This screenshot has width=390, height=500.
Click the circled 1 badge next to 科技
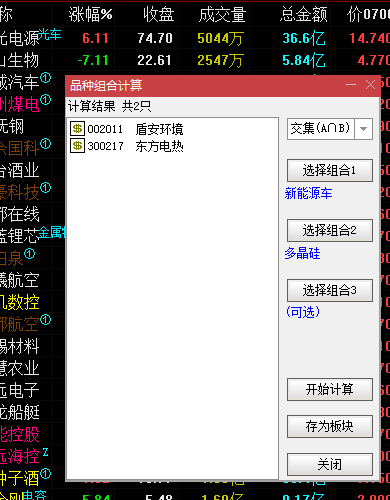click(x=45, y=188)
